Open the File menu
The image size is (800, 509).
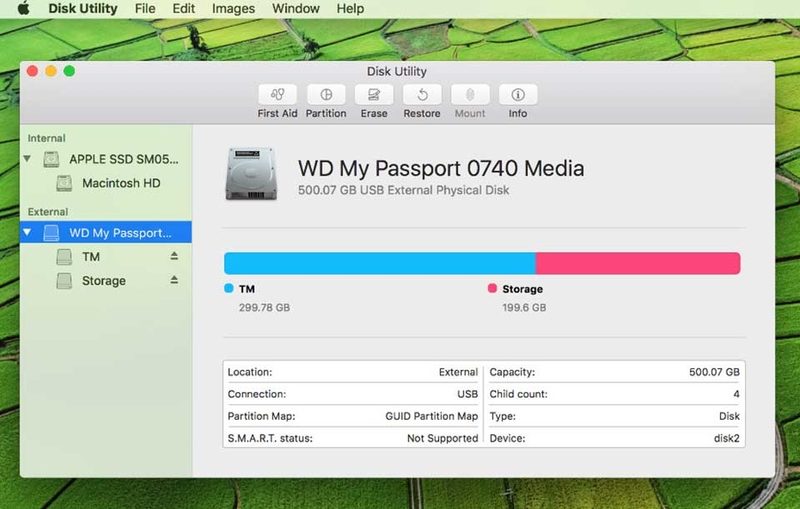tap(145, 9)
